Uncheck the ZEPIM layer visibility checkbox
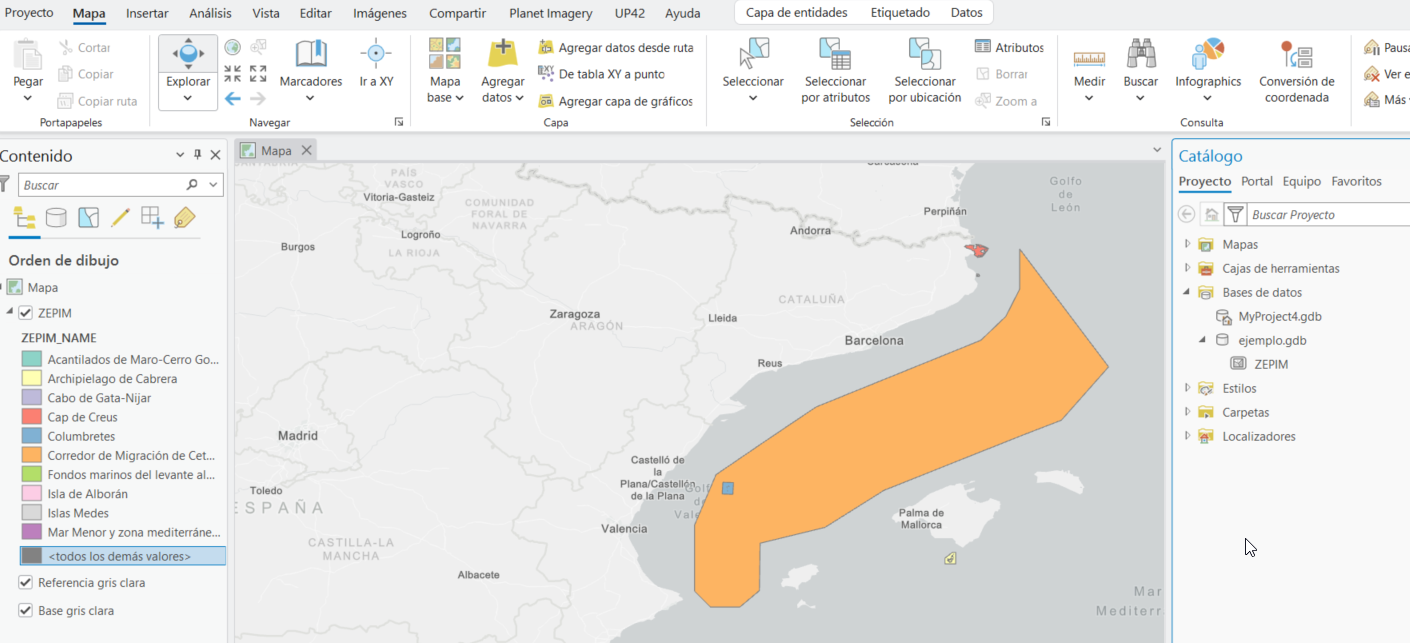The height and width of the screenshot is (643, 1410). (x=26, y=313)
